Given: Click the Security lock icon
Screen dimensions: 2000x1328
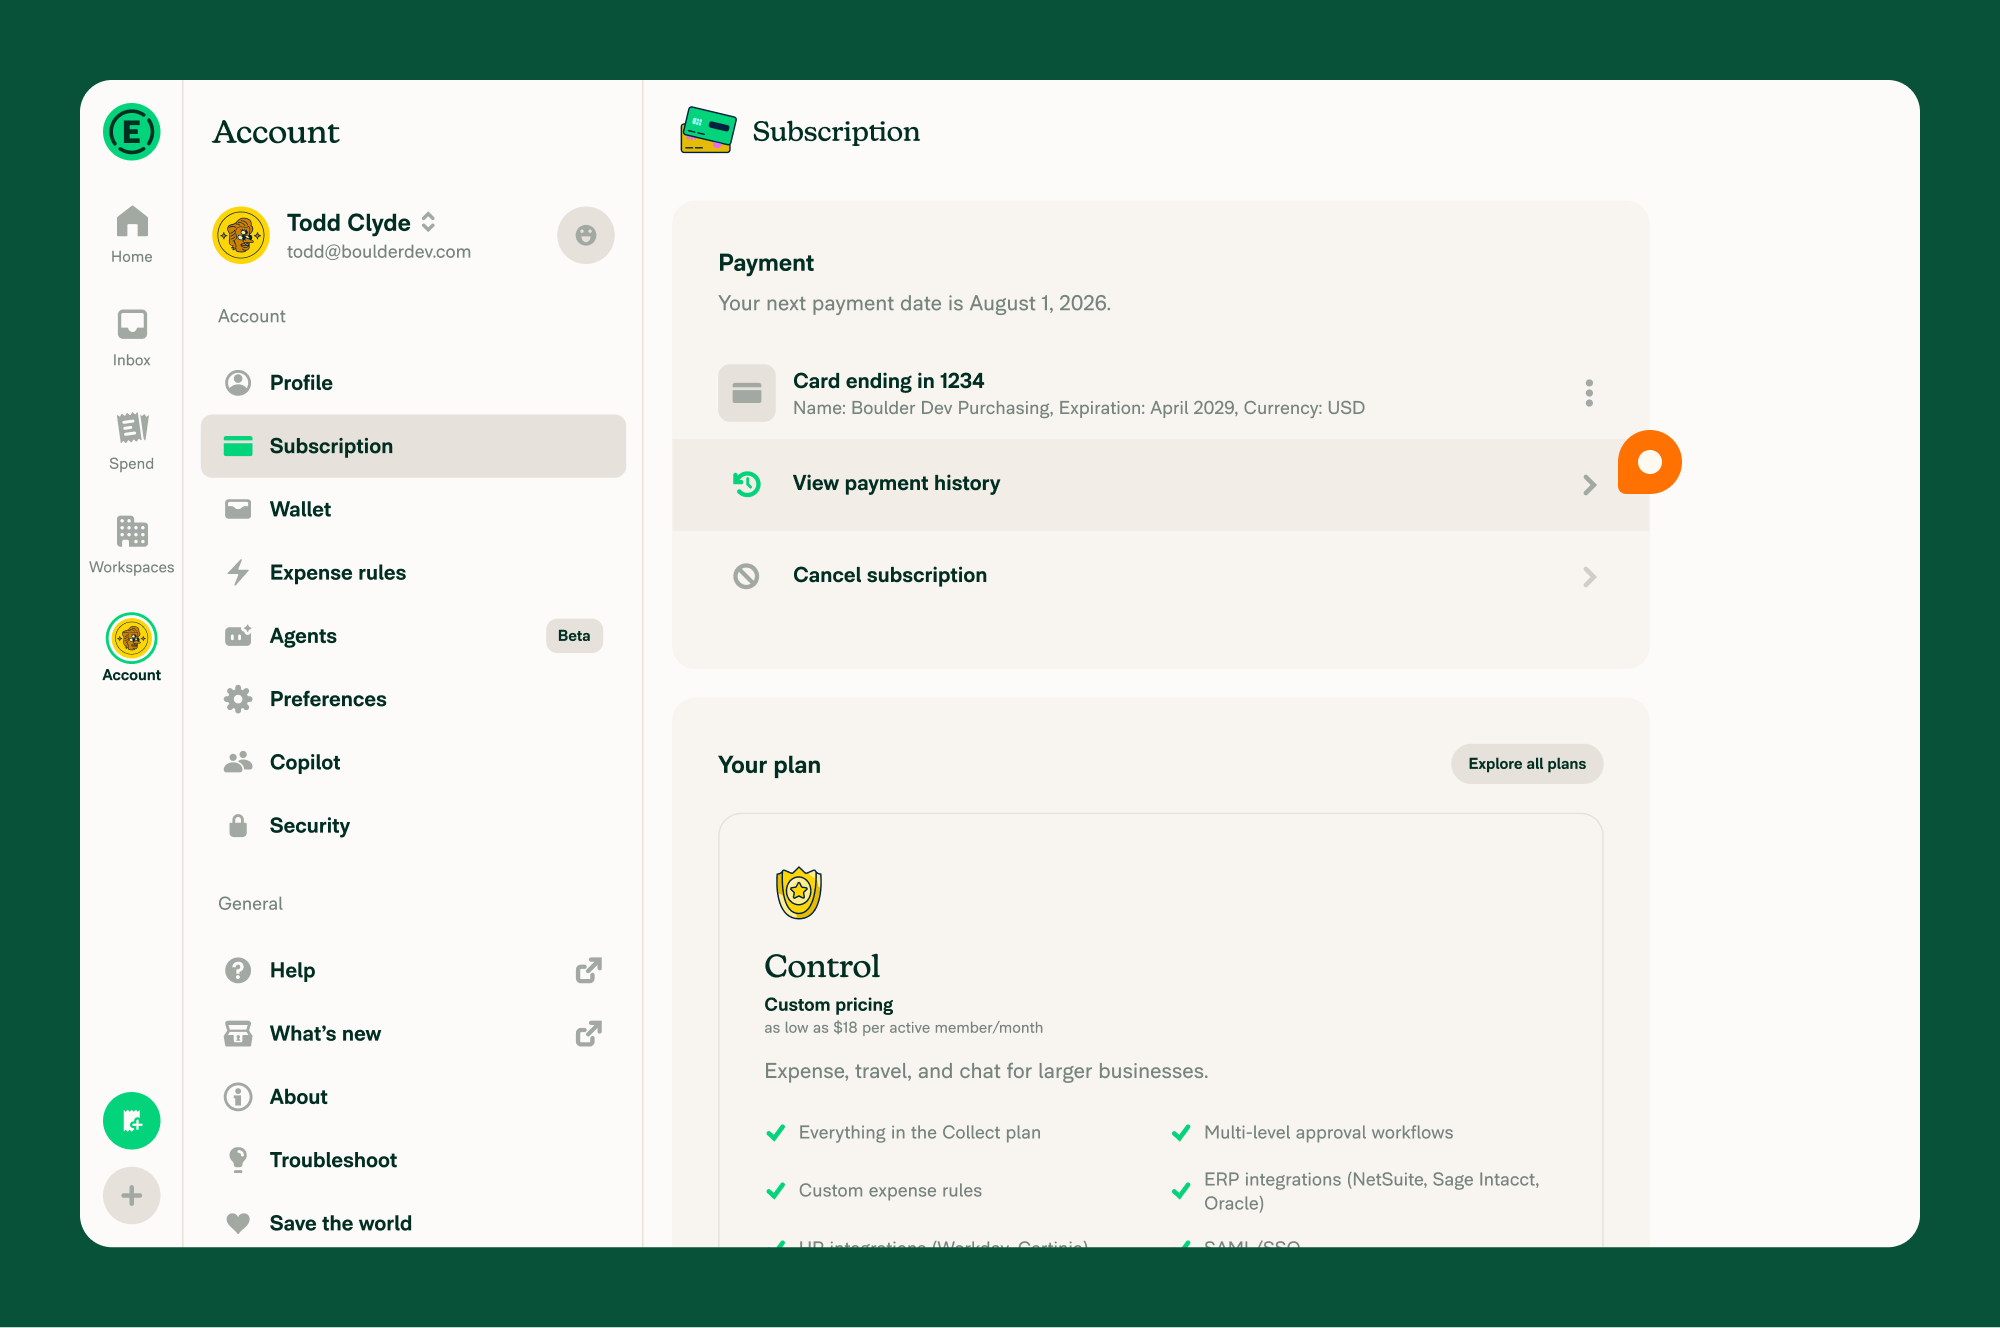Looking at the screenshot, I should click(238, 825).
